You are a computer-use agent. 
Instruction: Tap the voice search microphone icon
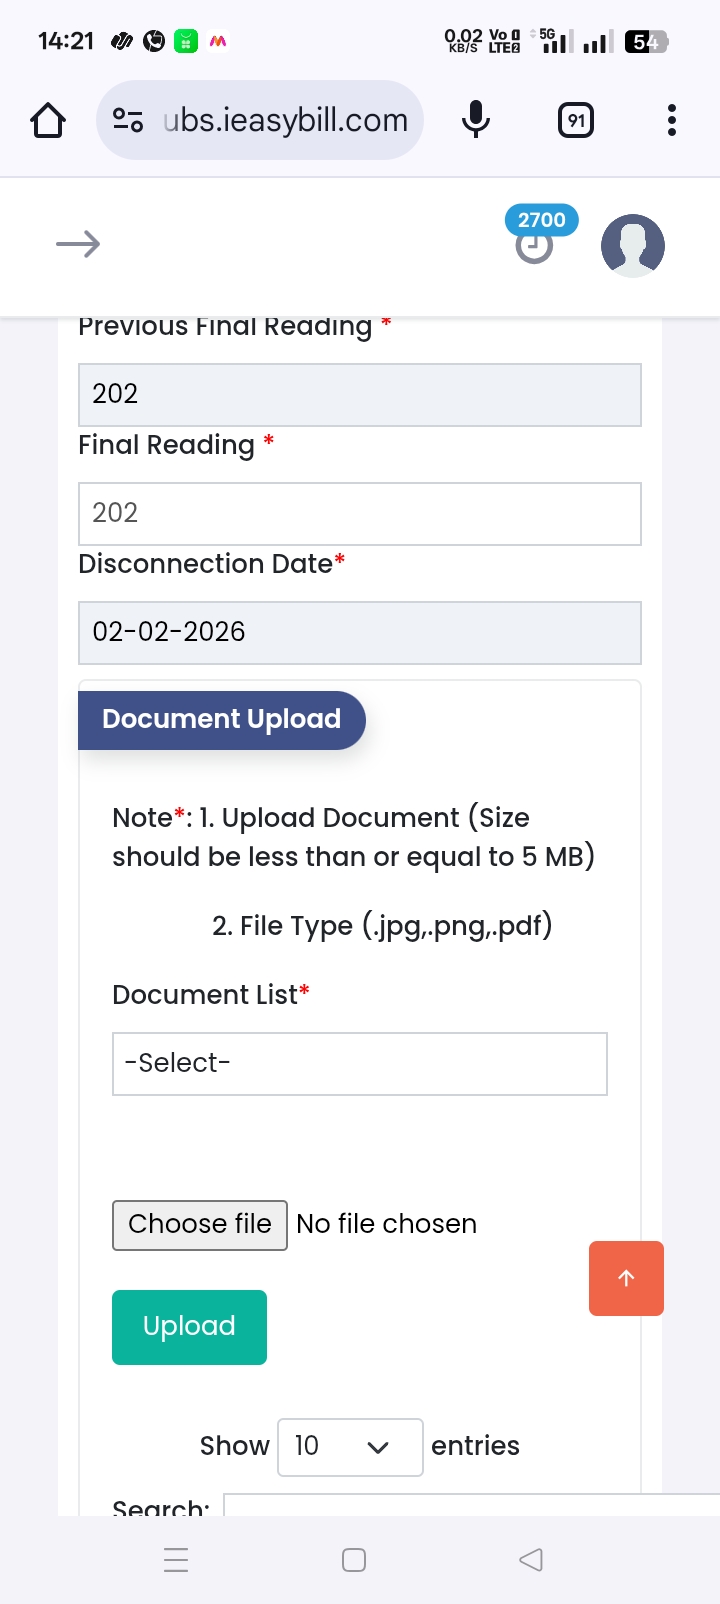pos(476,121)
